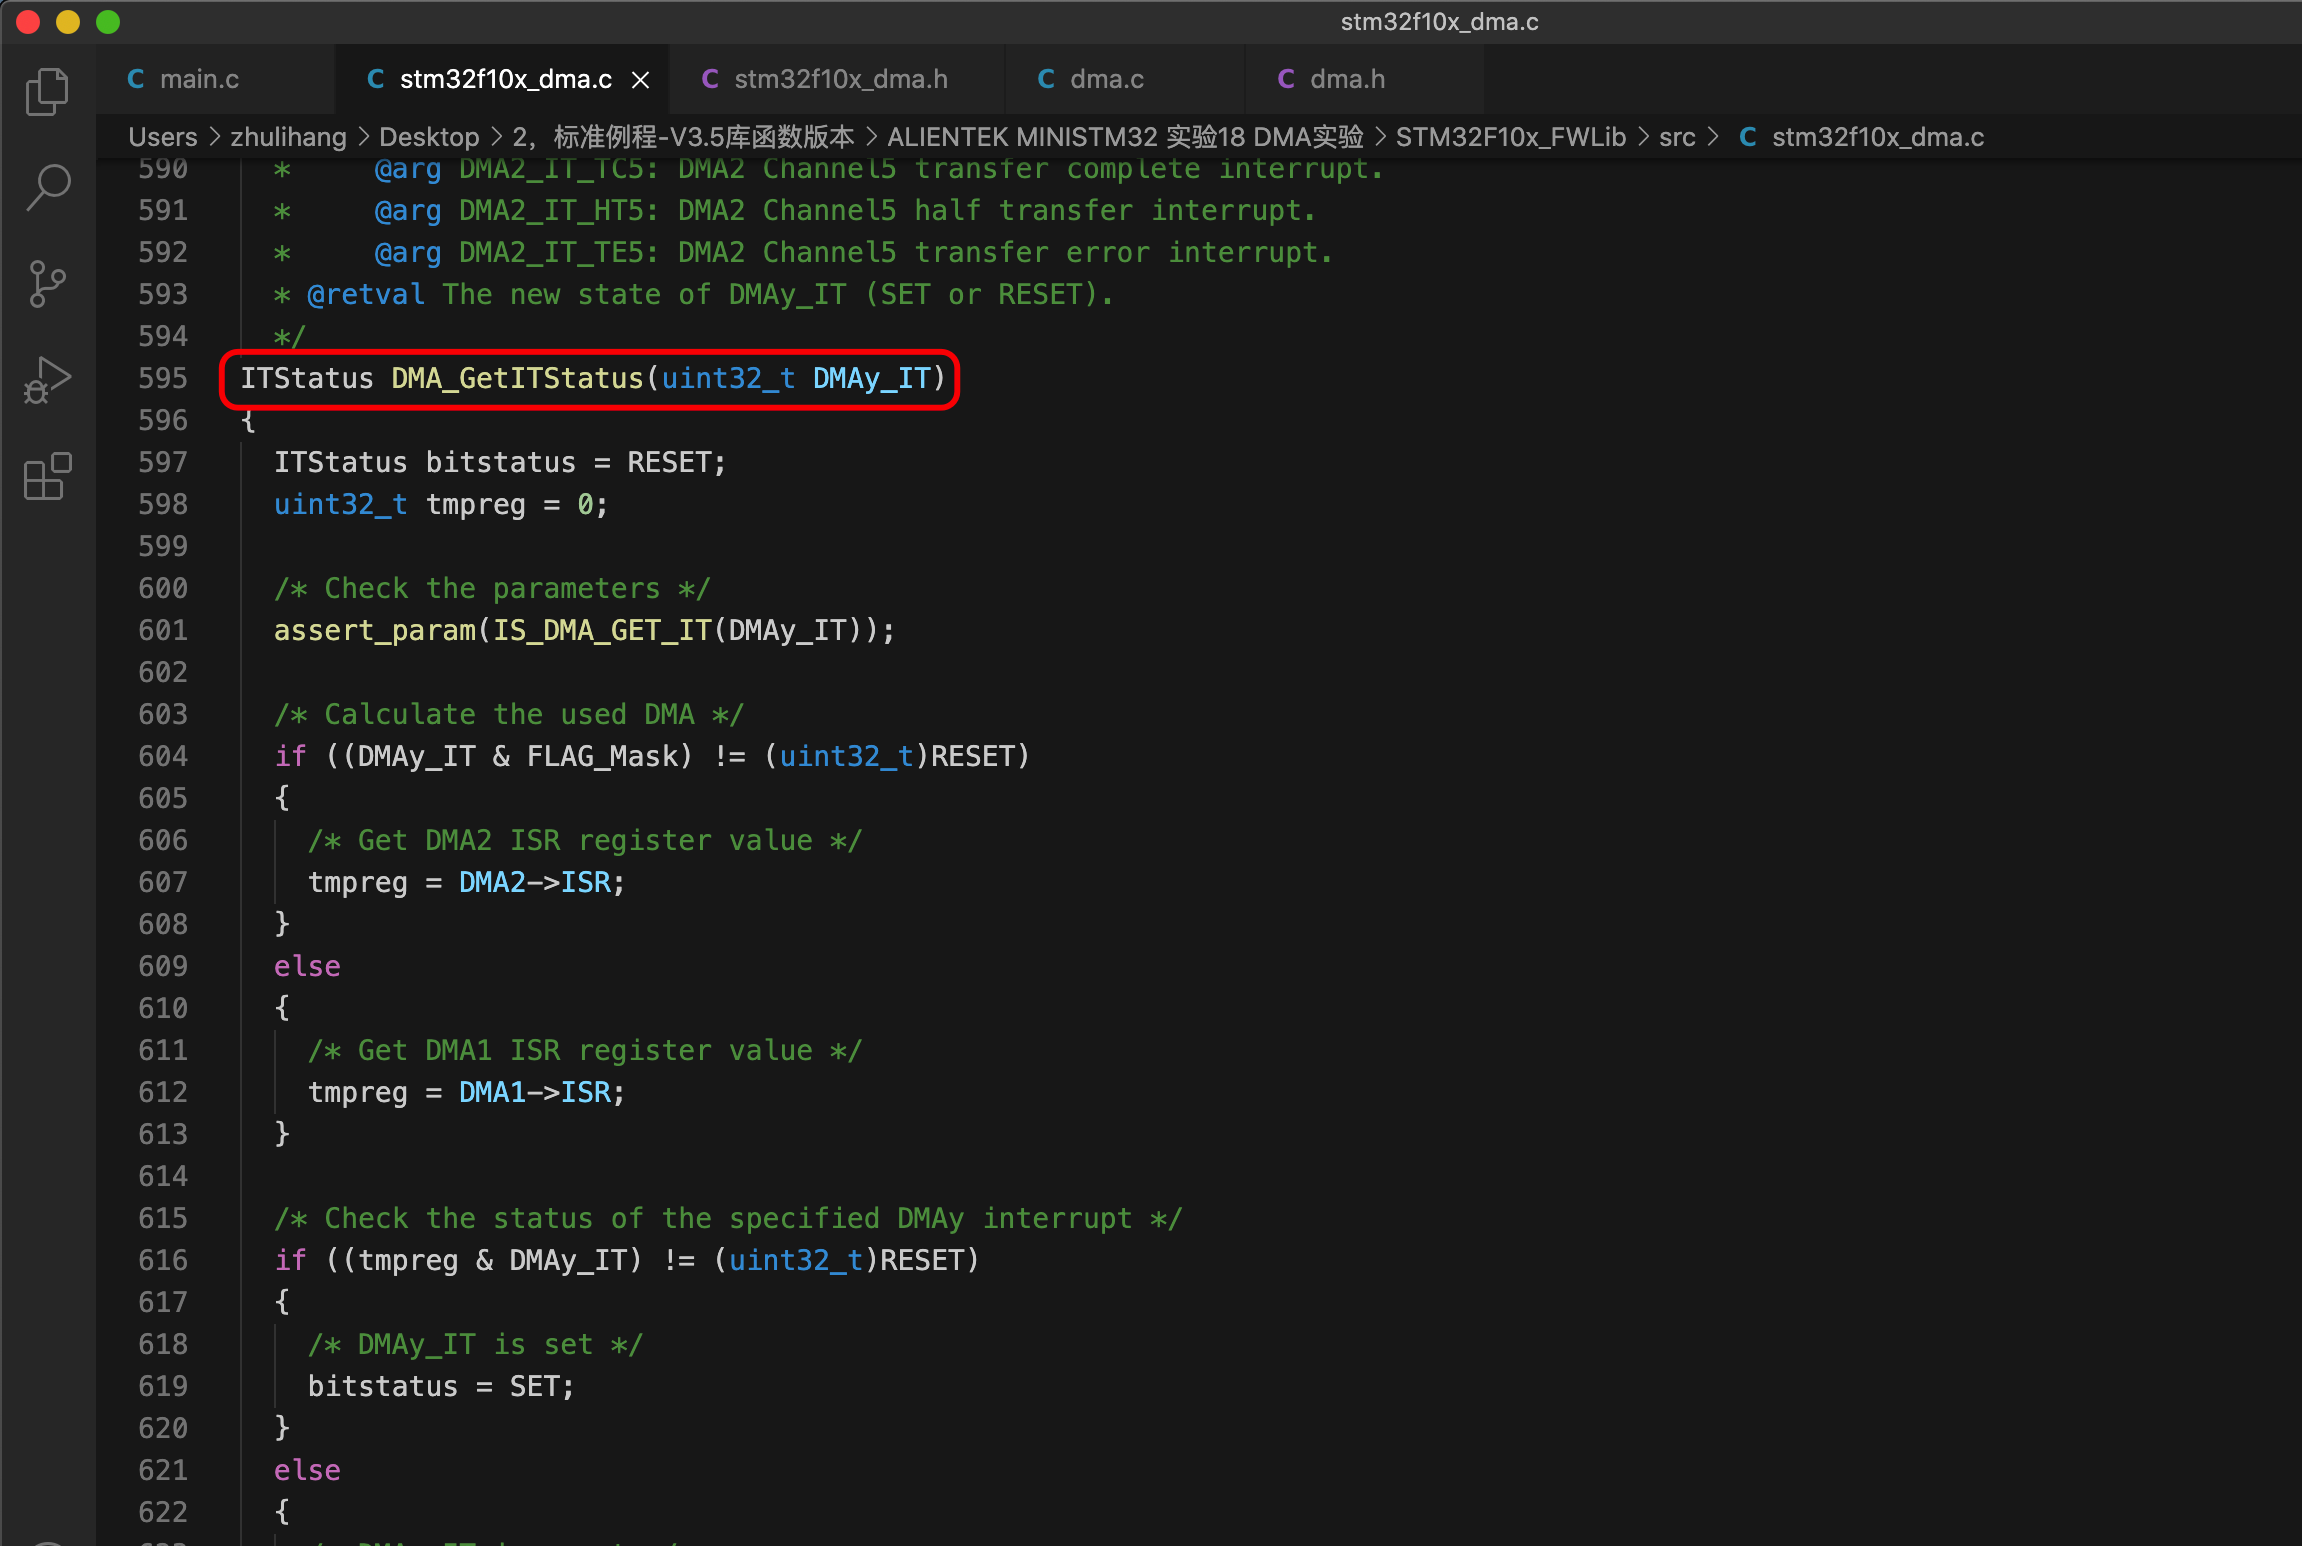Enter full screen with the green traffic light
This screenshot has height=1546, width=2302.
[107, 21]
